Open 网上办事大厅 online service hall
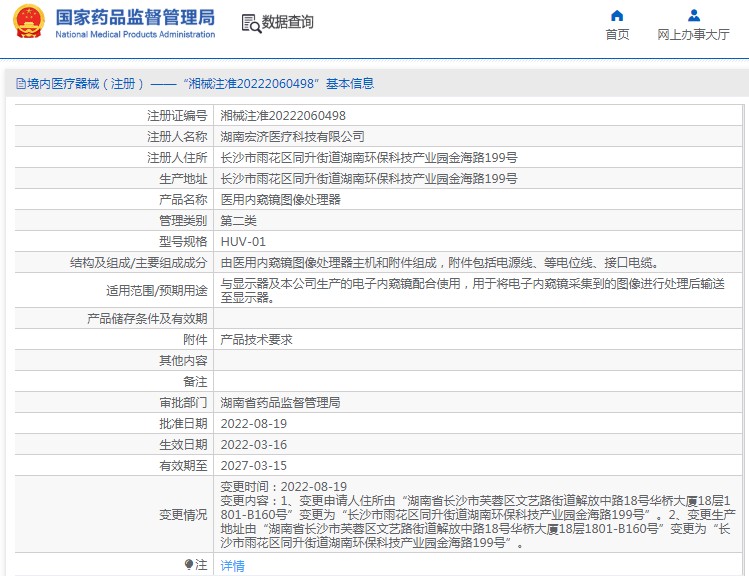The image size is (749, 576). pos(693,34)
